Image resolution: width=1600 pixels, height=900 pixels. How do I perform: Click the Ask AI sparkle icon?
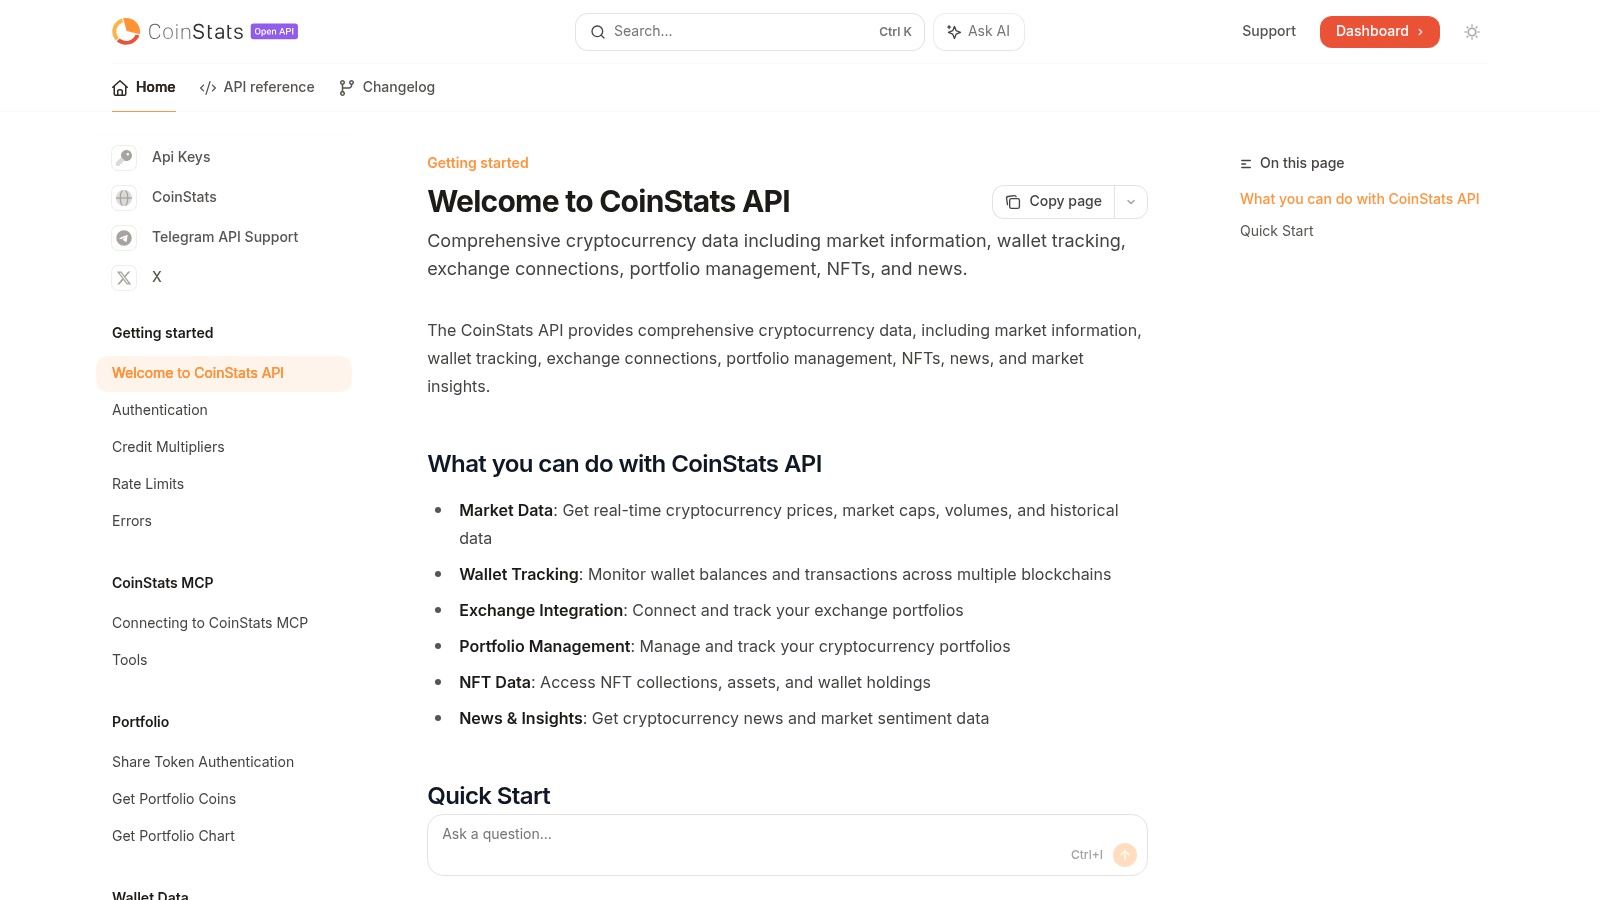tap(954, 32)
